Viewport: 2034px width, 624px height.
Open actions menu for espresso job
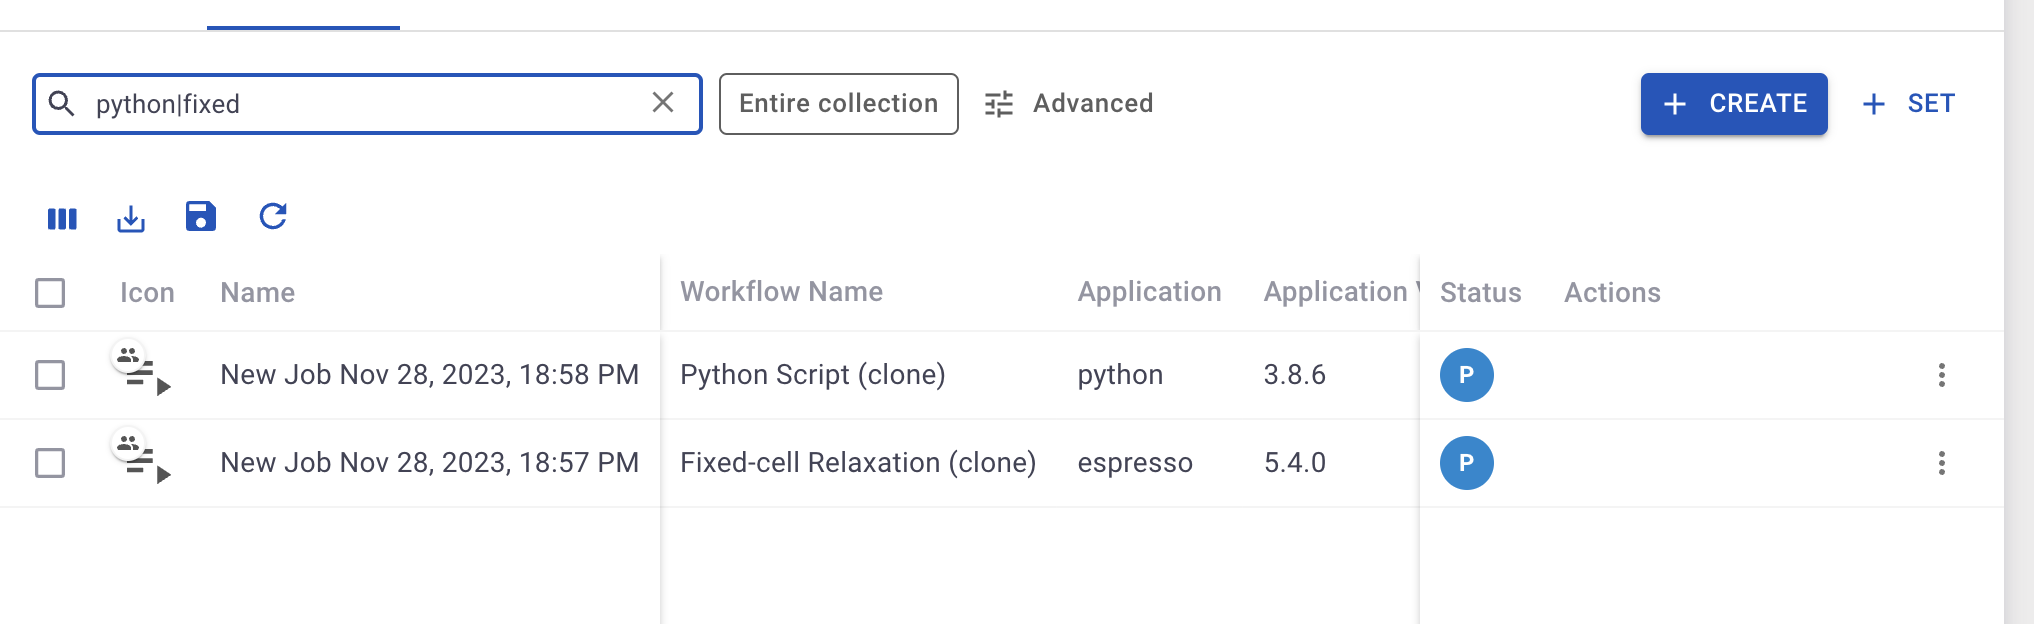pos(1941,463)
